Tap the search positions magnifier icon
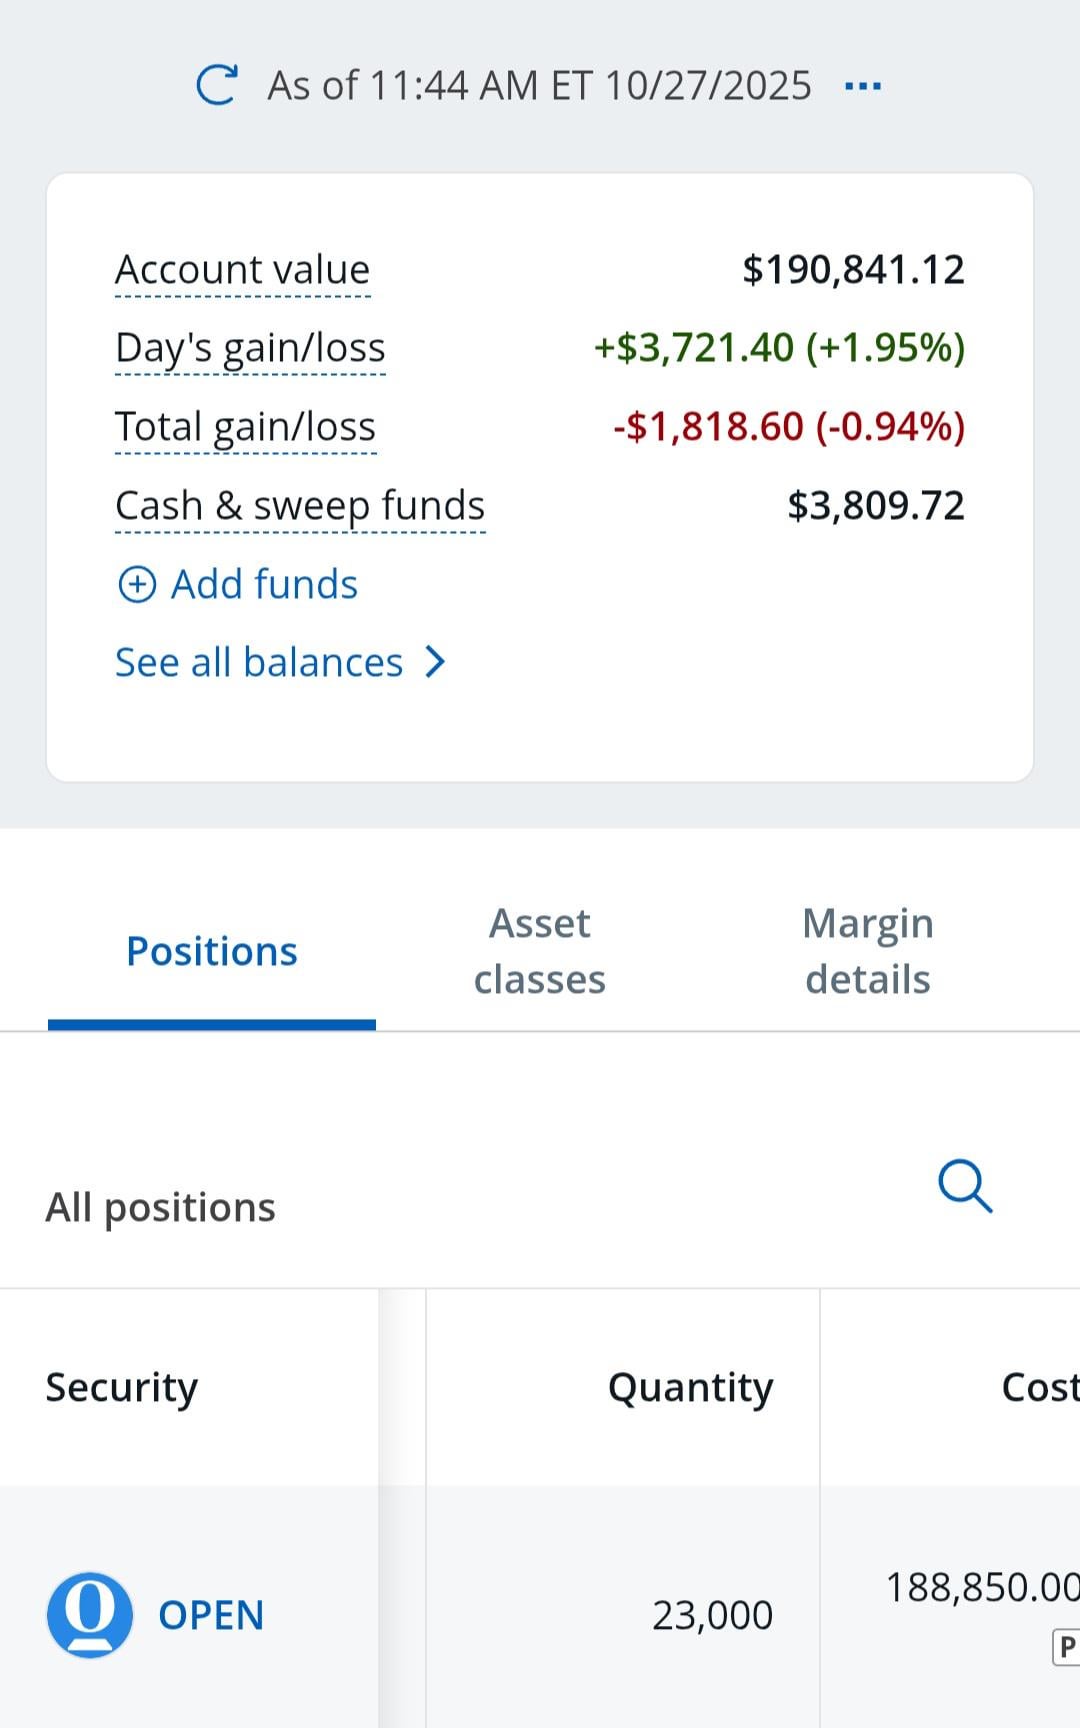This screenshot has width=1080, height=1728. pos(965,1187)
